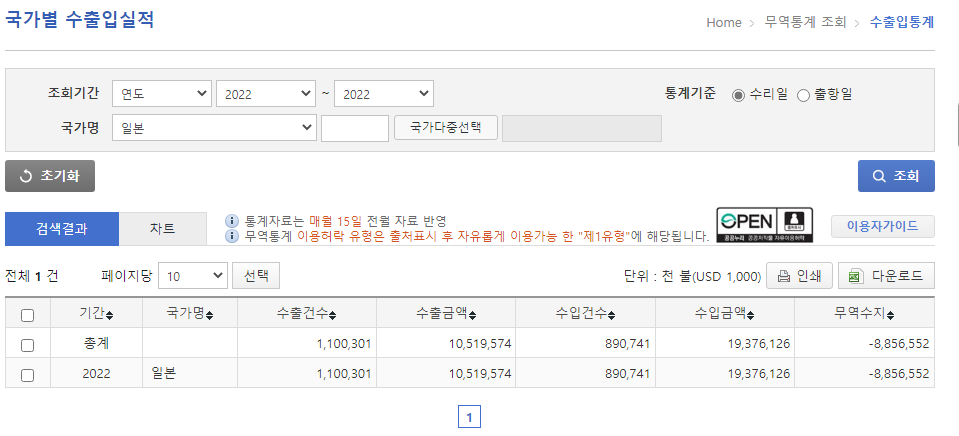Expand the 페이지당 rows-per-page dropdown
The image size is (959, 436).
(192, 276)
